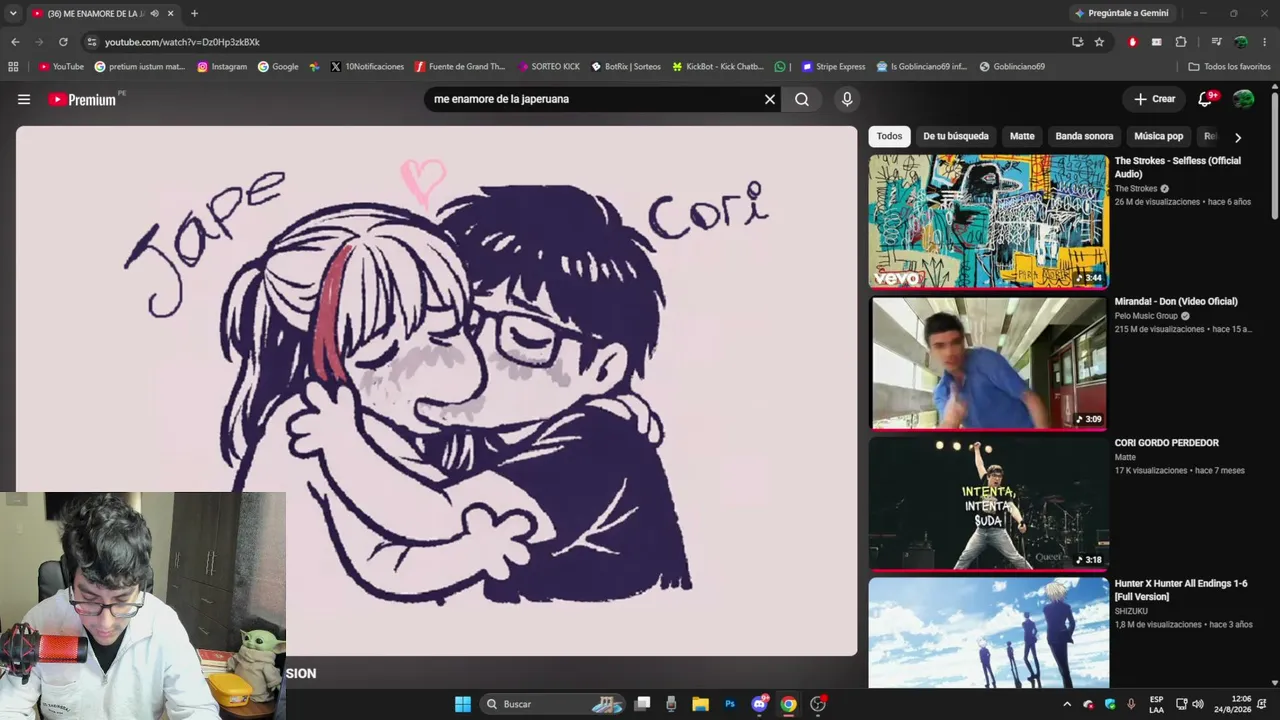Open the Google bookmark
Viewport: 1280px width, 720px height.
click(278, 67)
